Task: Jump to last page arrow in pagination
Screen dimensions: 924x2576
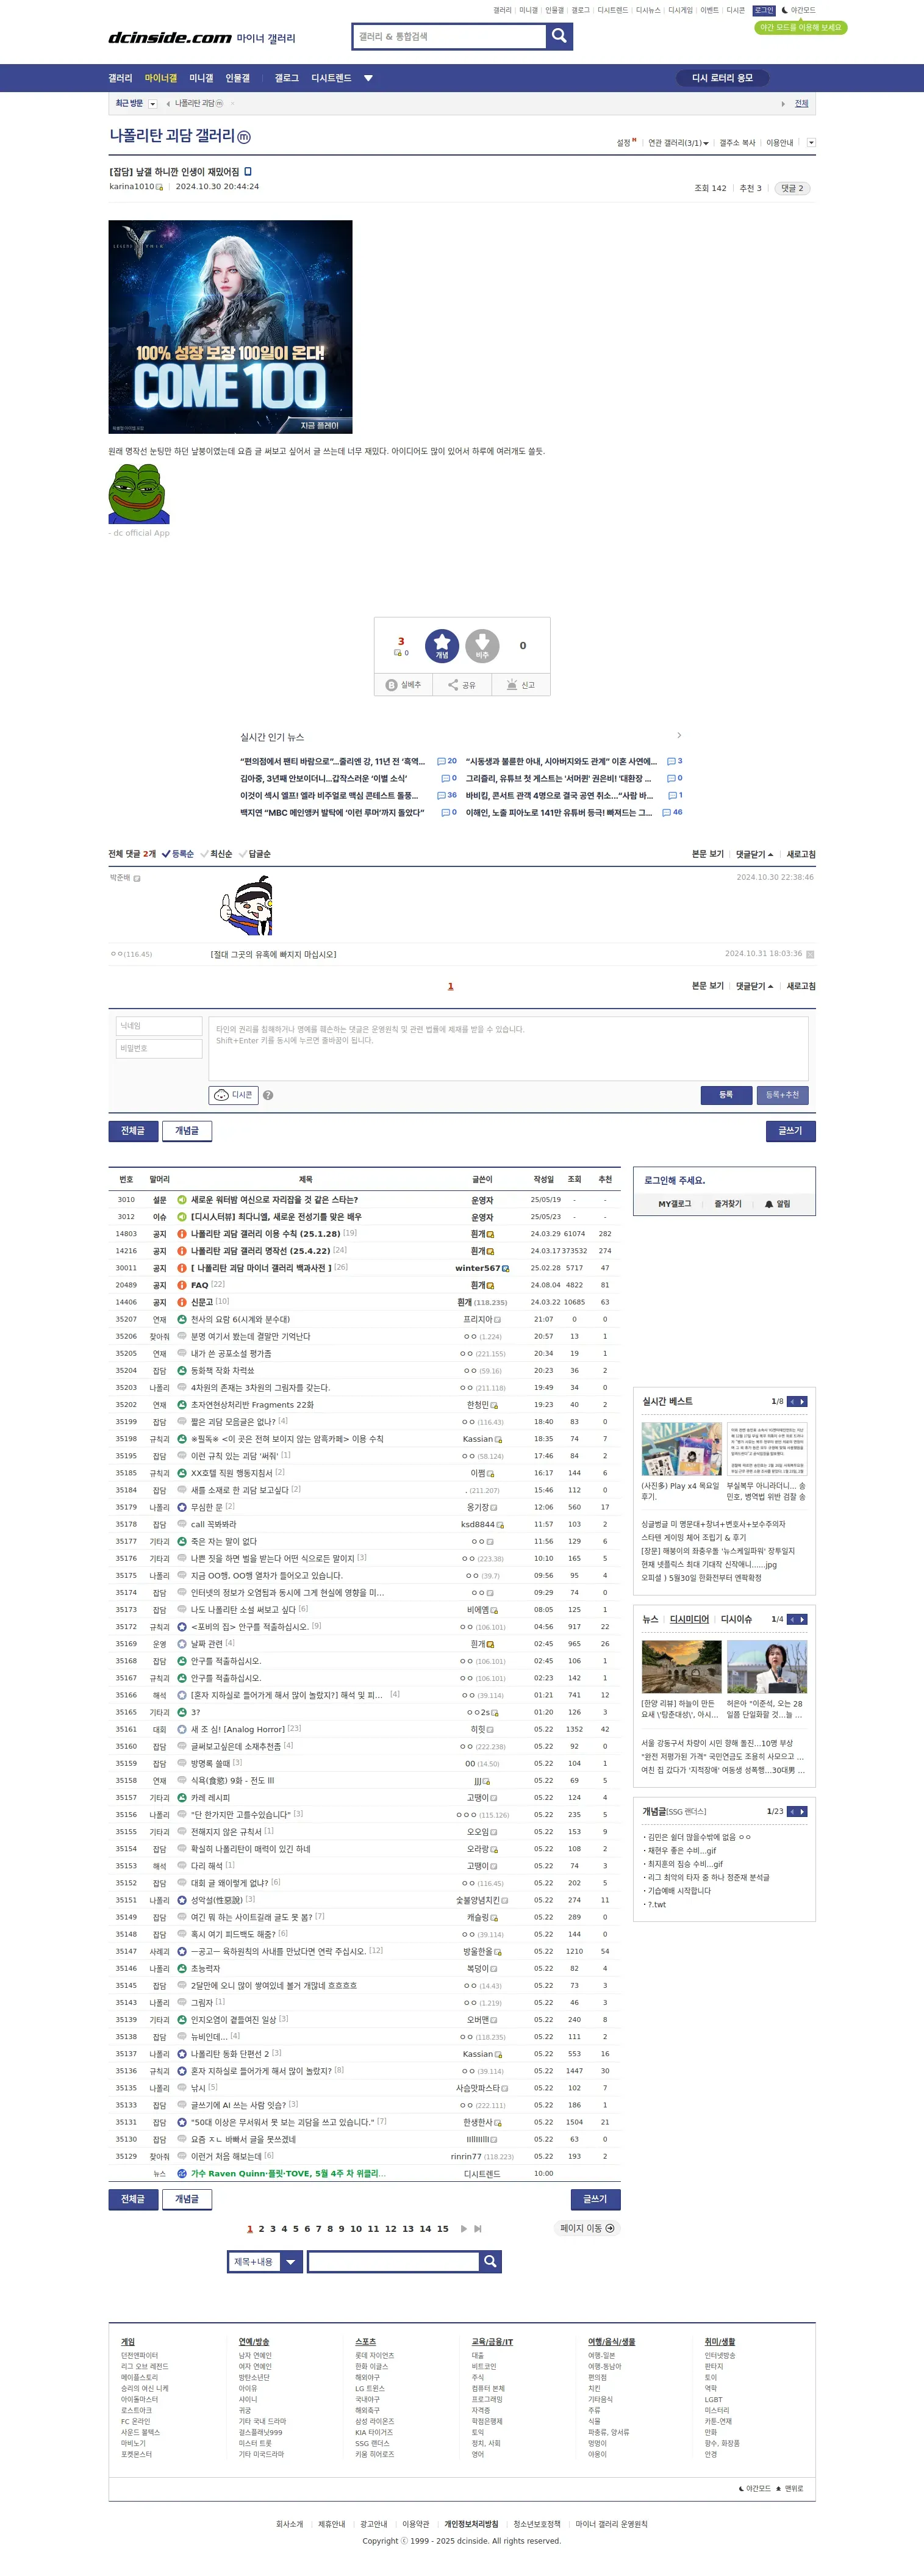Action: pyautogui.click(x=478, y=2228)
